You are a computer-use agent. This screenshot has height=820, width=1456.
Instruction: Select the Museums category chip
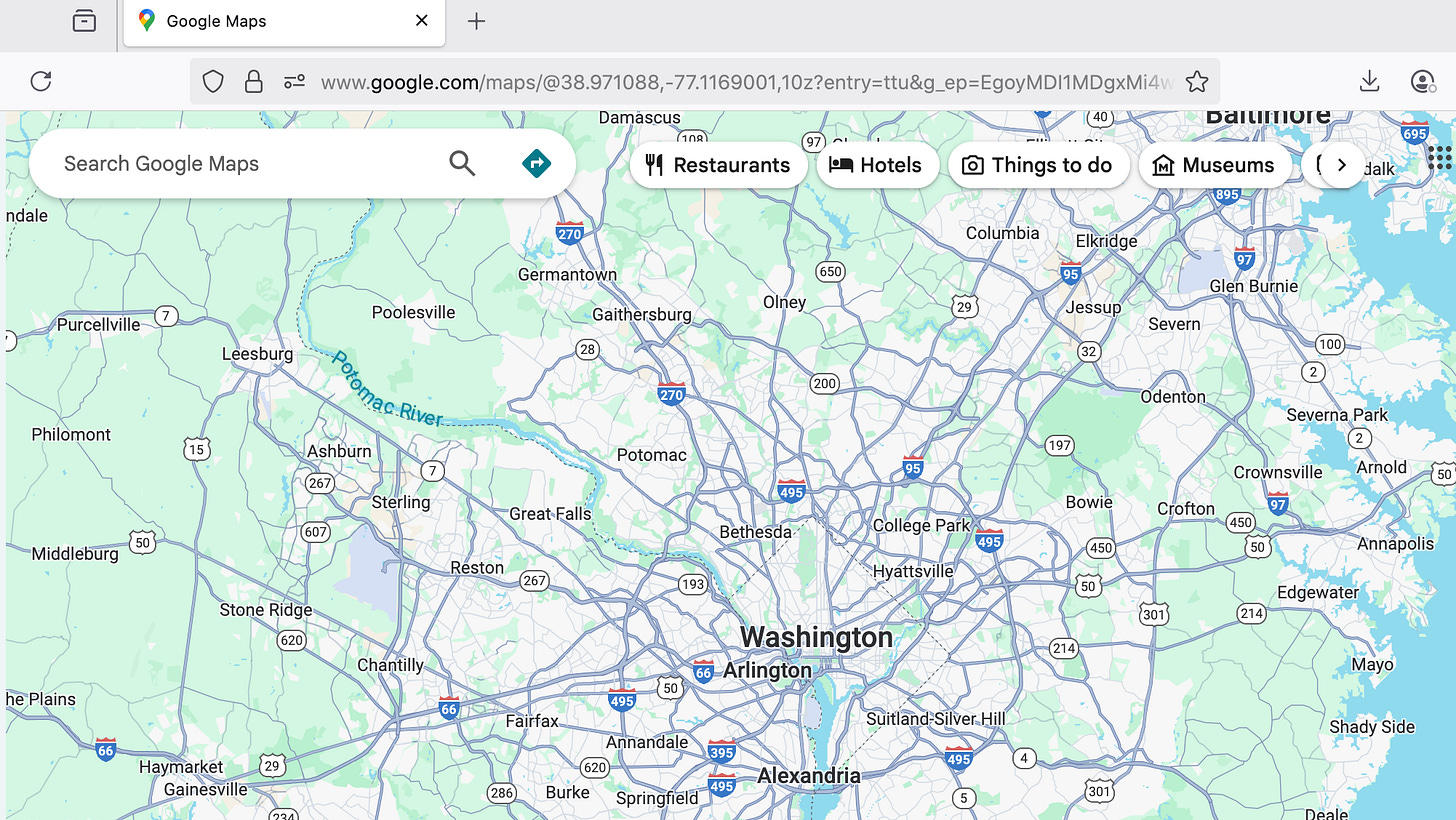(x=1214, y=165)
